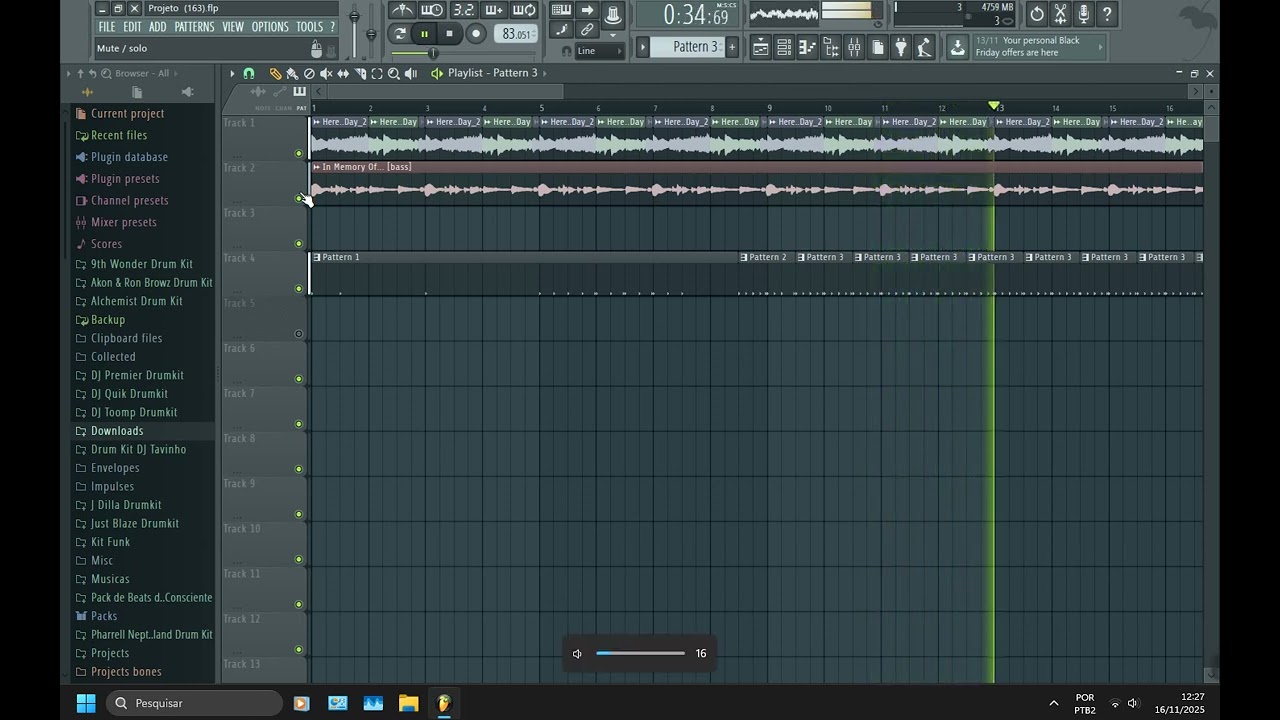Image resolution: width=1280 pixels, height=720 pixels.
Task: Pause playback with the pause button
Action: [424, 33]
